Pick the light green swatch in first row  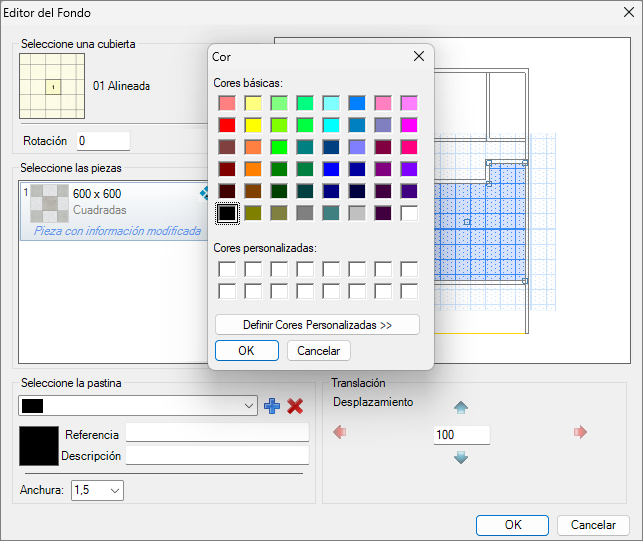279,103
